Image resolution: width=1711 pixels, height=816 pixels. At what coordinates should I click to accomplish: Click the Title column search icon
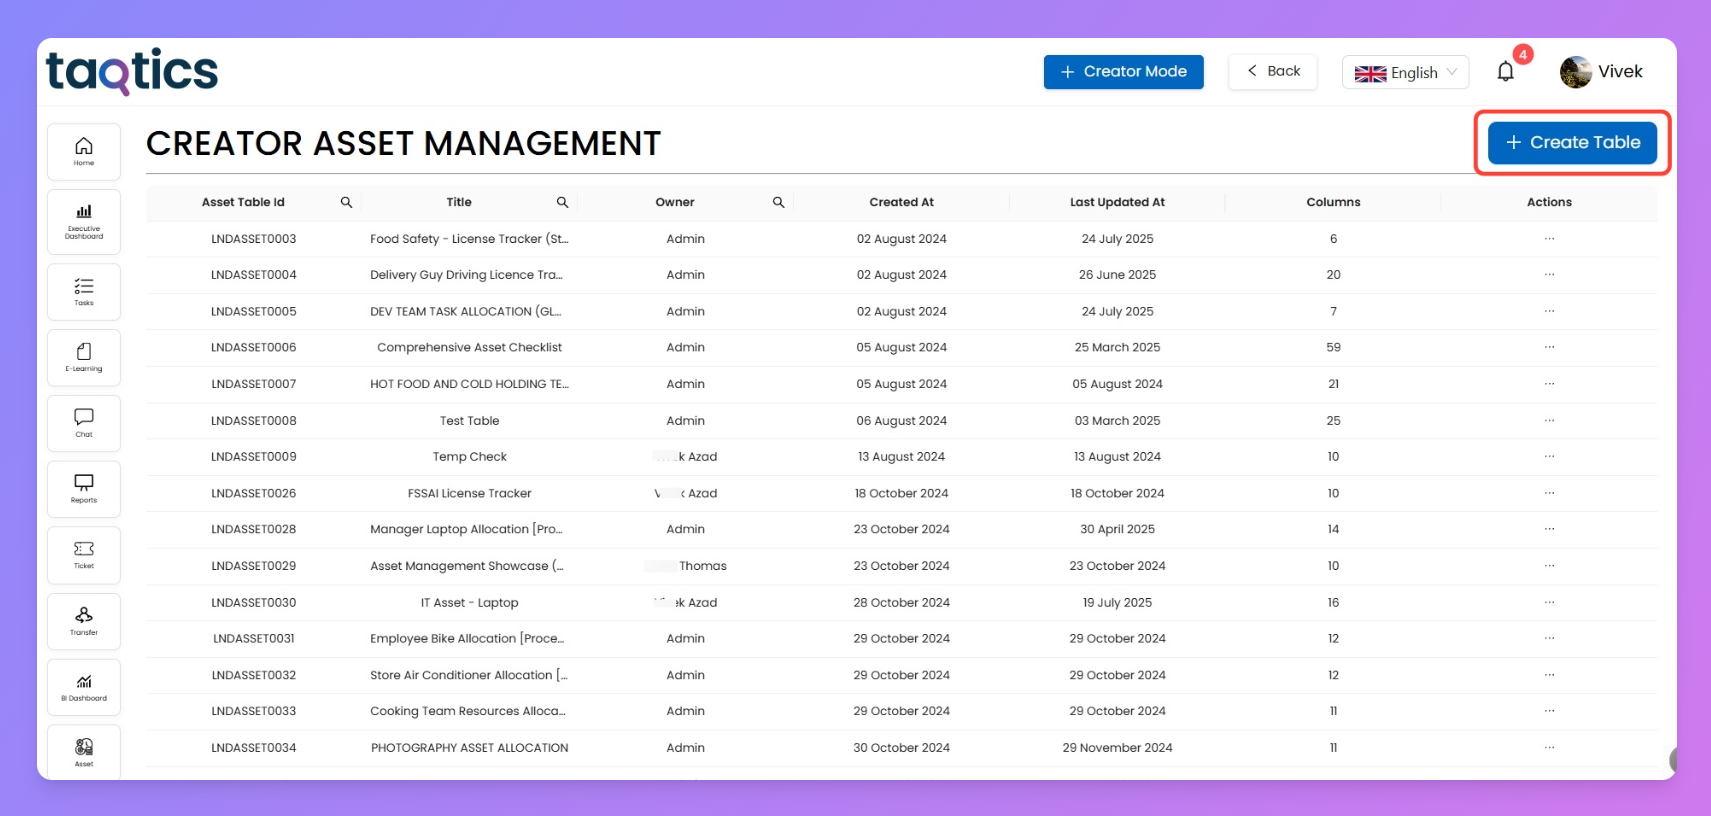pyautogui.click(x=562, y=202)
